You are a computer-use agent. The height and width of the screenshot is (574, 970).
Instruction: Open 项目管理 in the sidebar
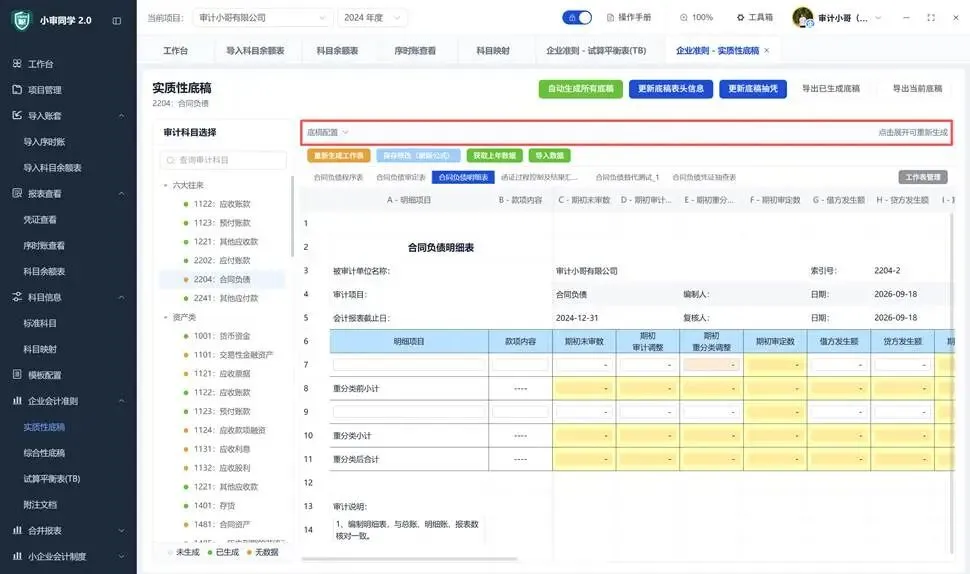click(45, 90)
